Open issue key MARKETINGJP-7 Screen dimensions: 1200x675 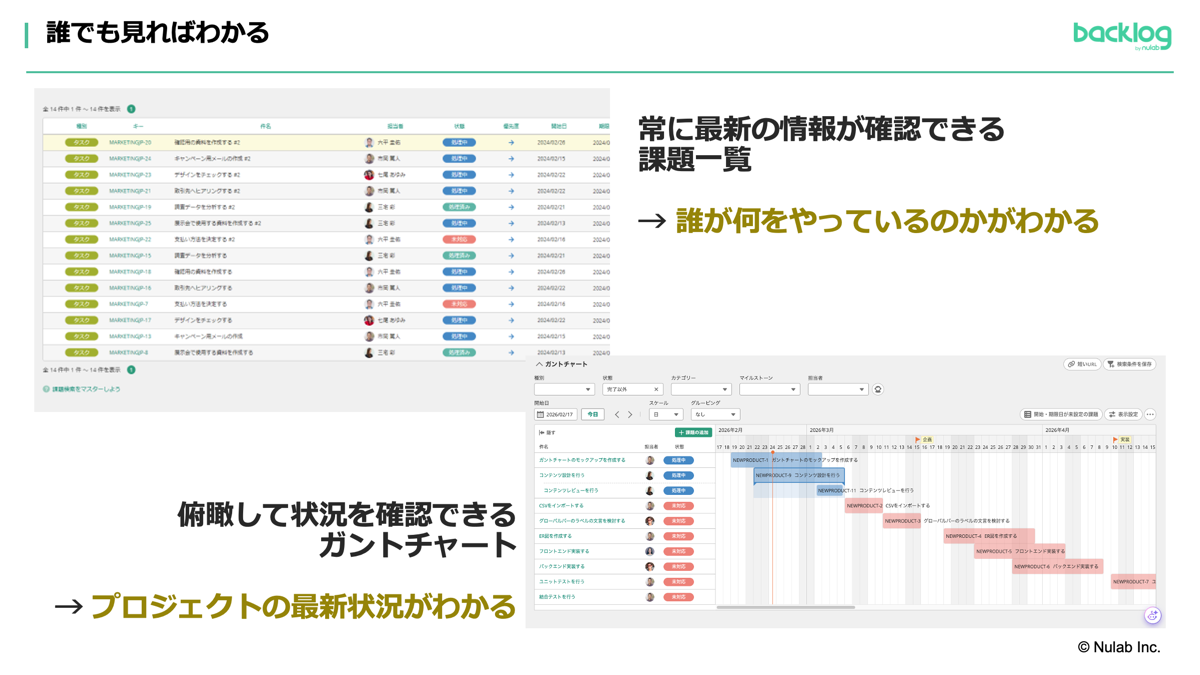pyautogui.click(x=129, y=304)
